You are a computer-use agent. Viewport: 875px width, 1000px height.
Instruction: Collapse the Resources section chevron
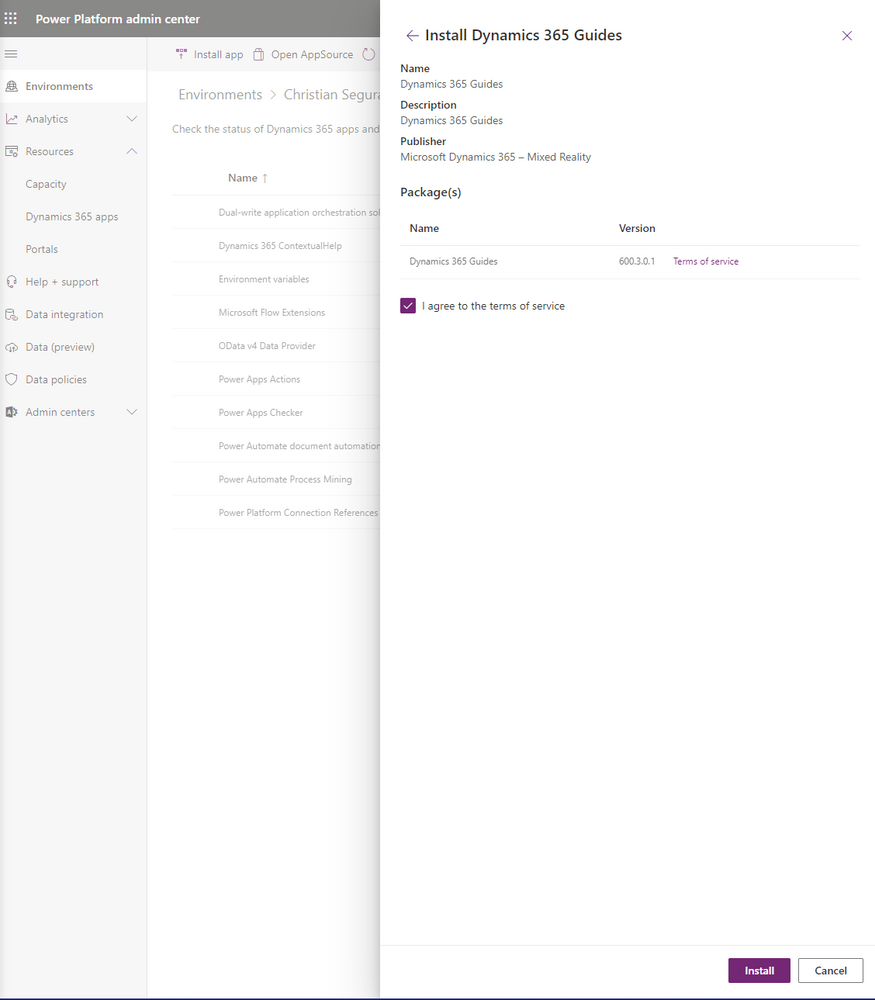132,151
